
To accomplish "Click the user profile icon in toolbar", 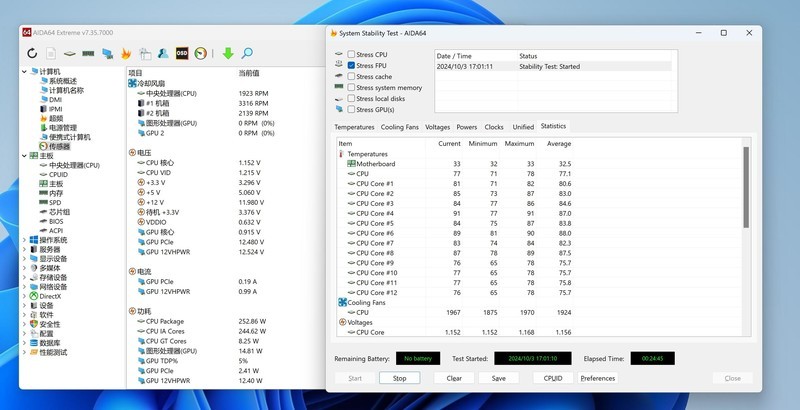I will (x=163, y=53).
